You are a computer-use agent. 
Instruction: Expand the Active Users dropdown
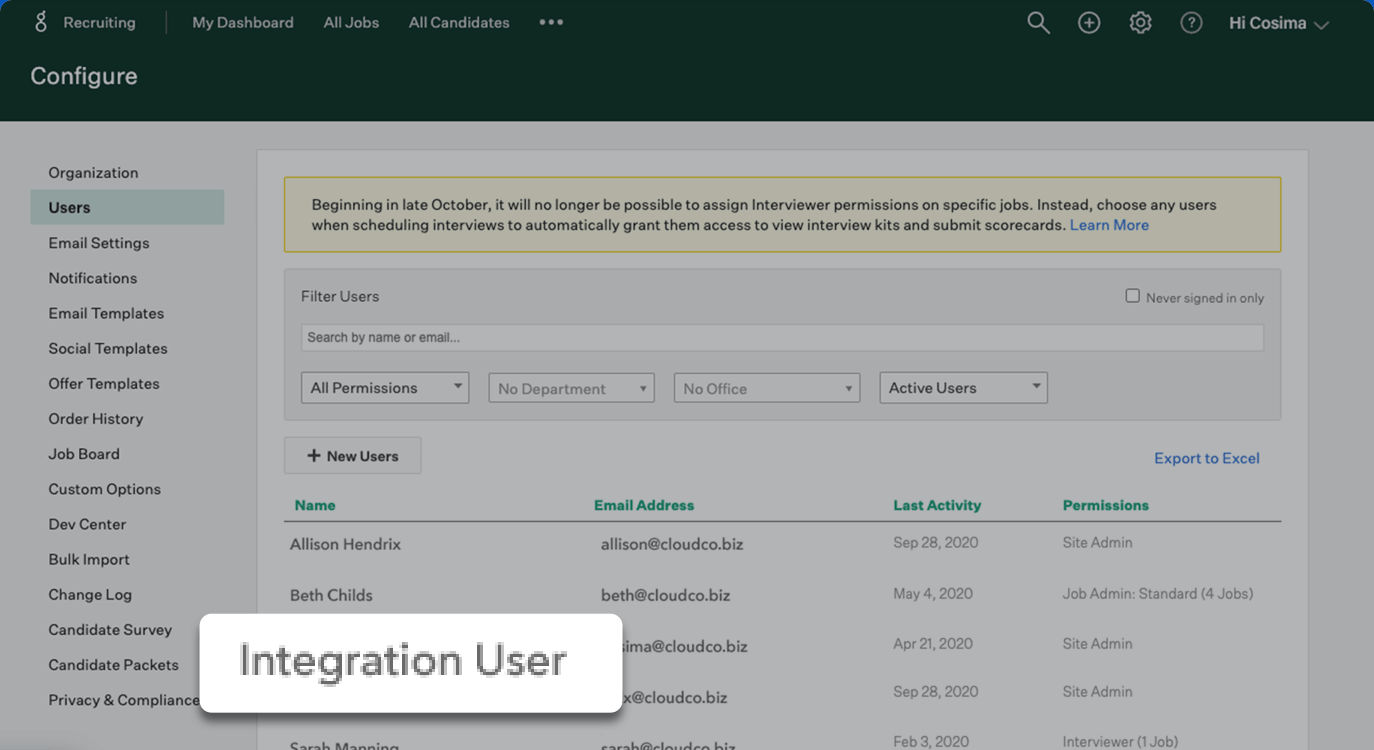coord(963,388)
